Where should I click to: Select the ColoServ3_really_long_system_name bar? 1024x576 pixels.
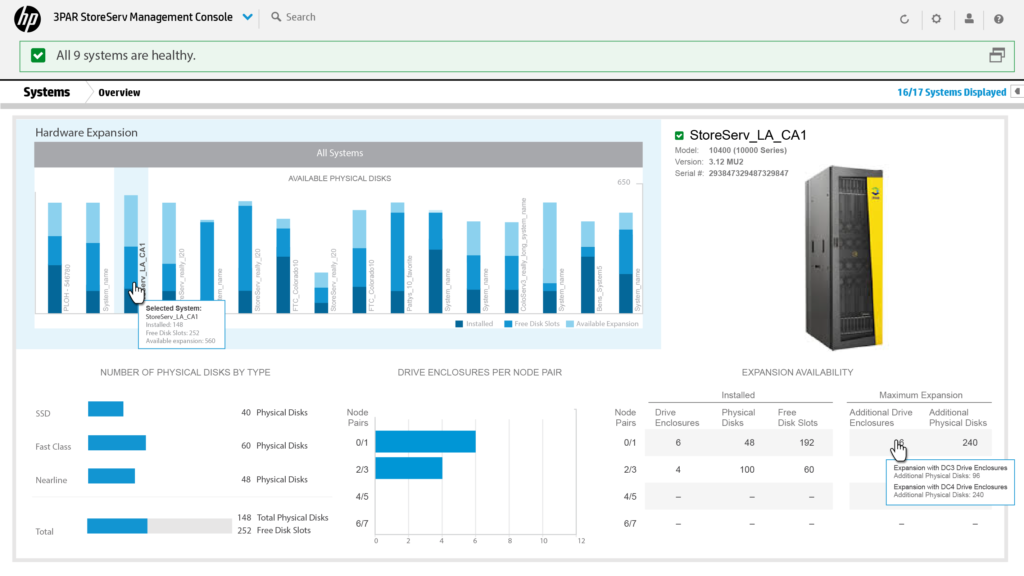[x=512, y=268]
